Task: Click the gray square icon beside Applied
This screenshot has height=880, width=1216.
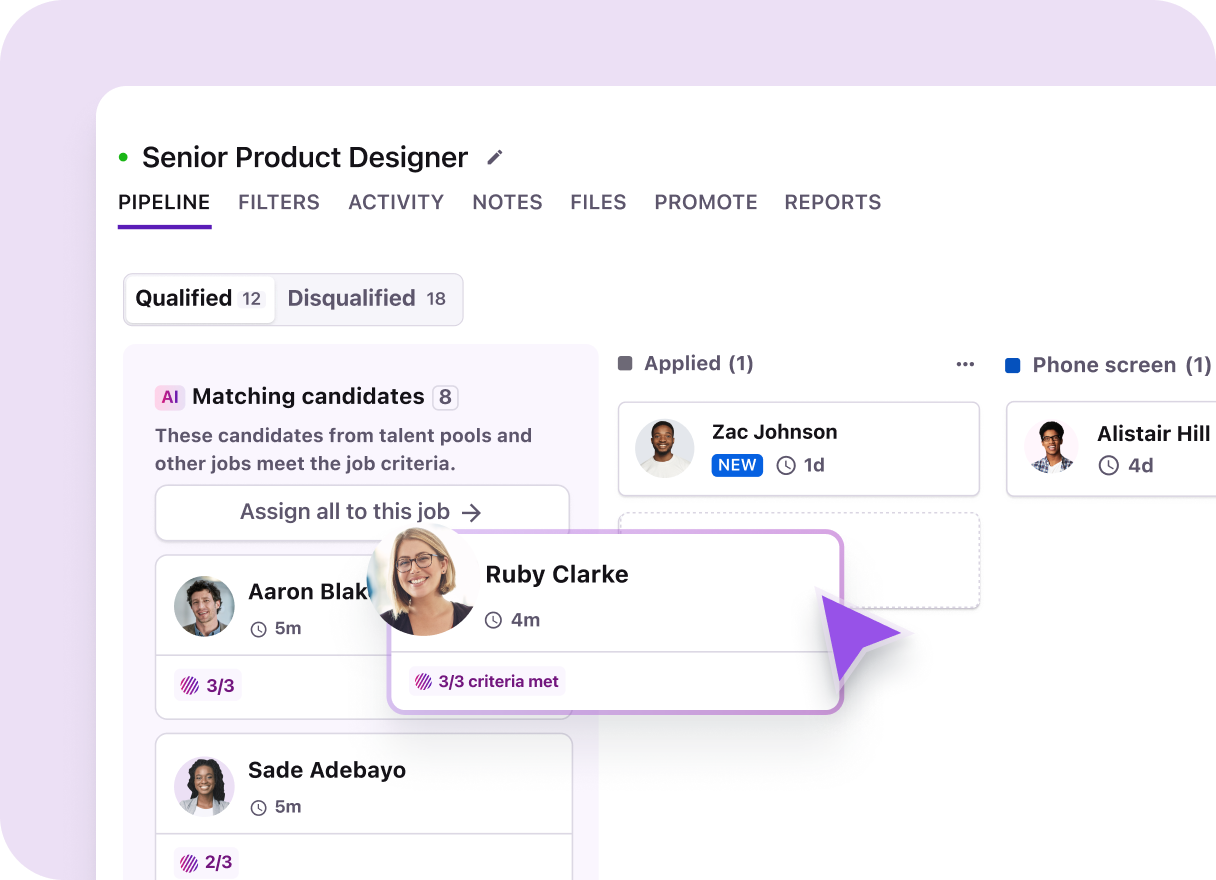Action: [625, 364]
